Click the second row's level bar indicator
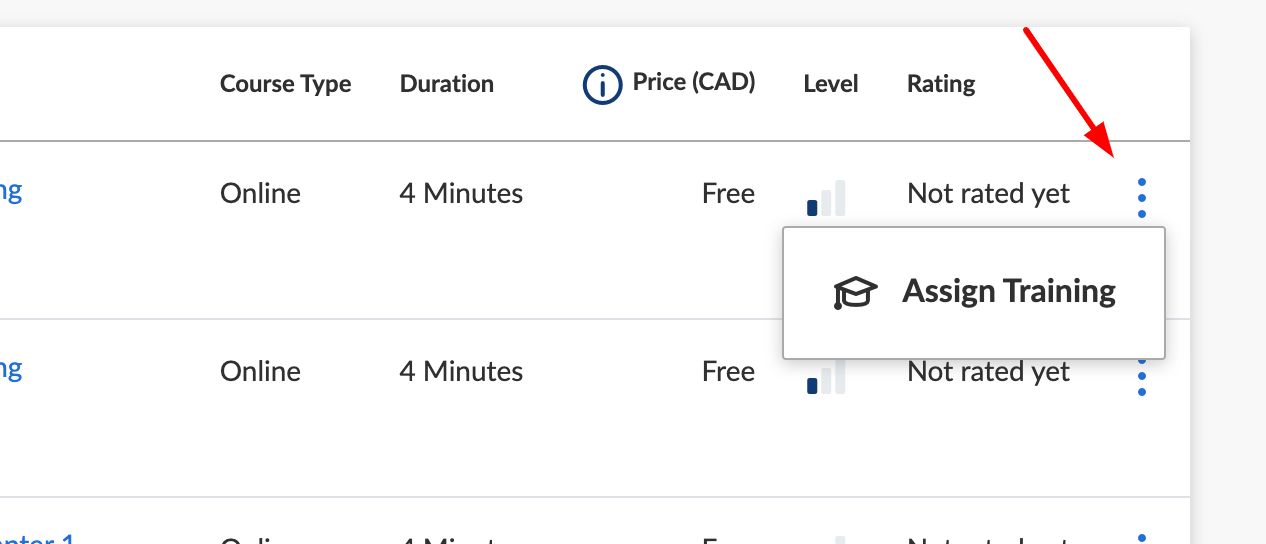 pyautogui.click(x=826, y=376)
